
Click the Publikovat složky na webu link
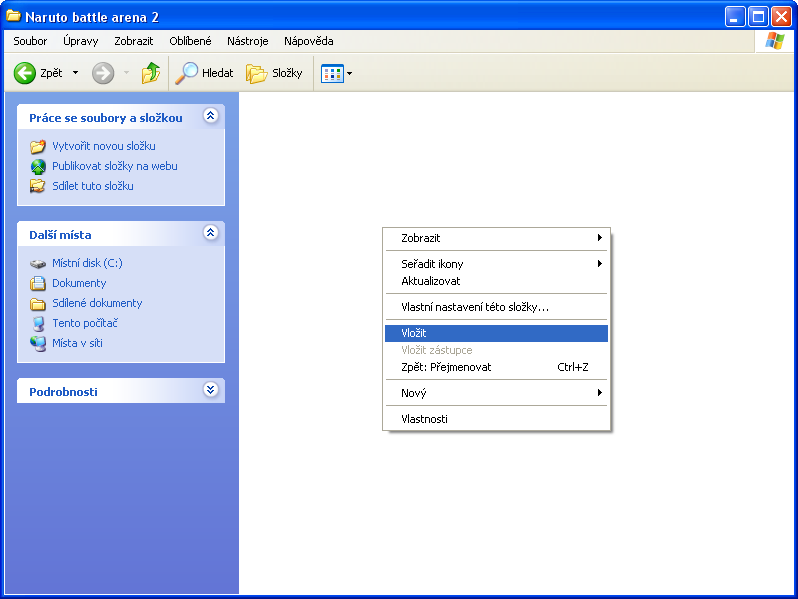(115, 166)
